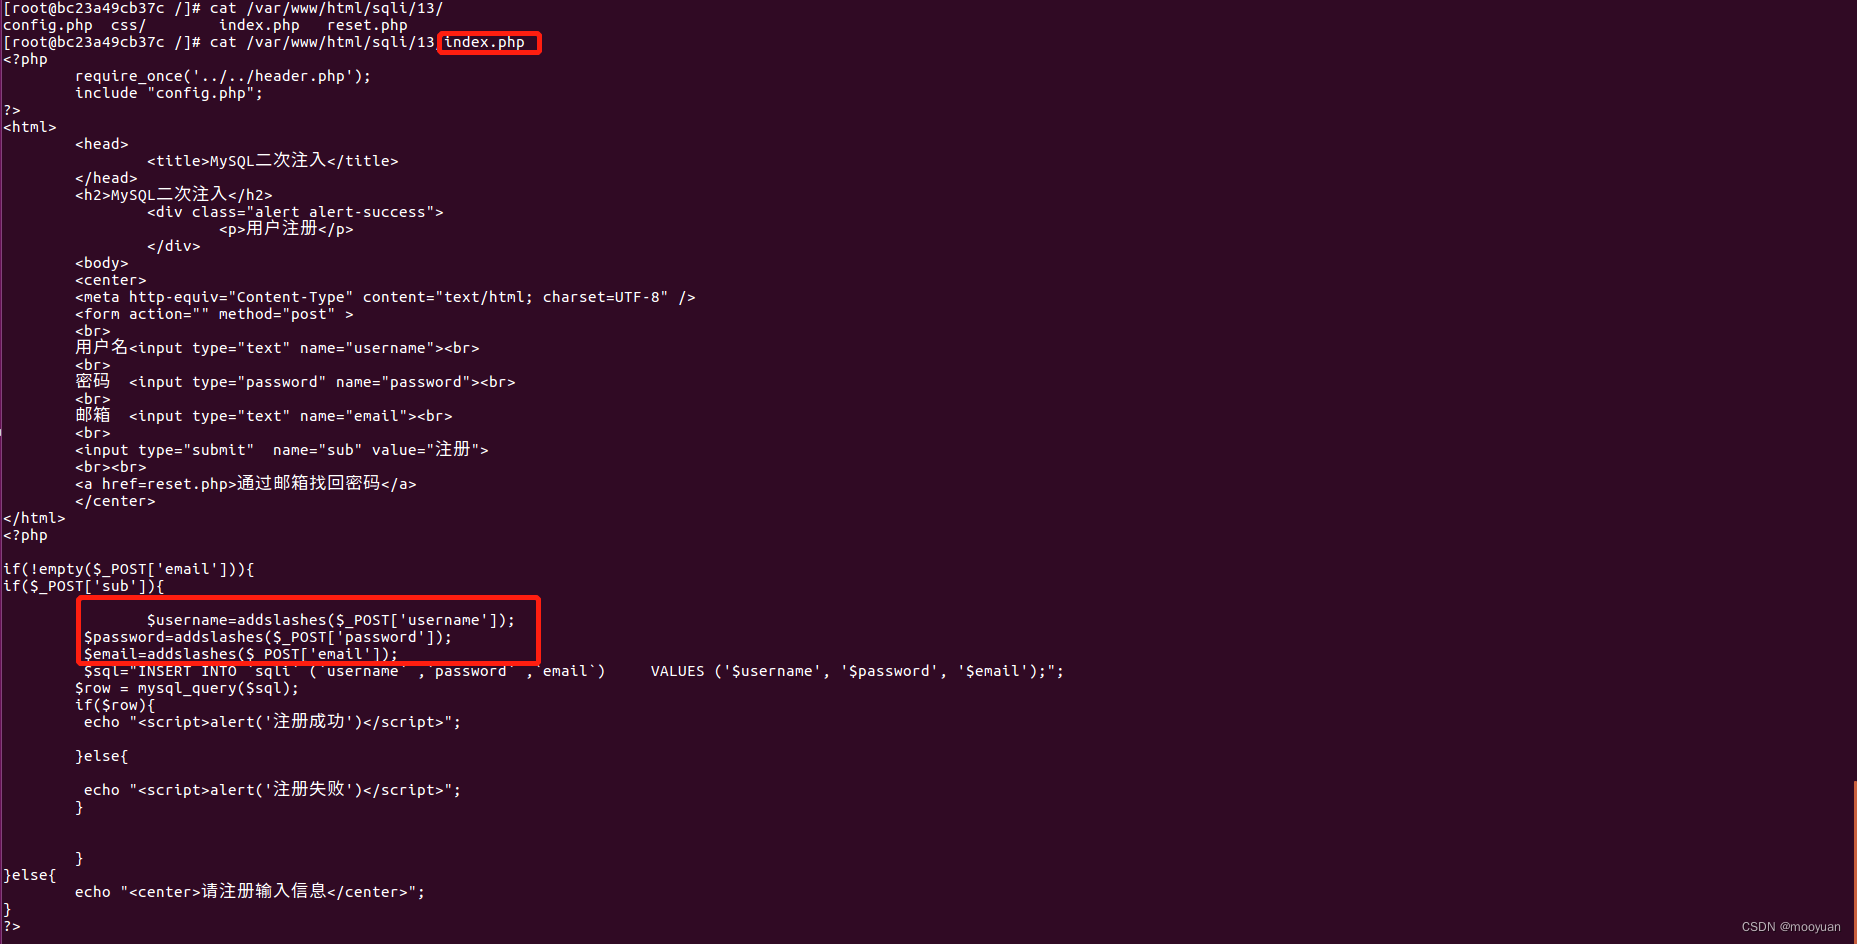Click 'reset.php' in the directory listing

367,25
